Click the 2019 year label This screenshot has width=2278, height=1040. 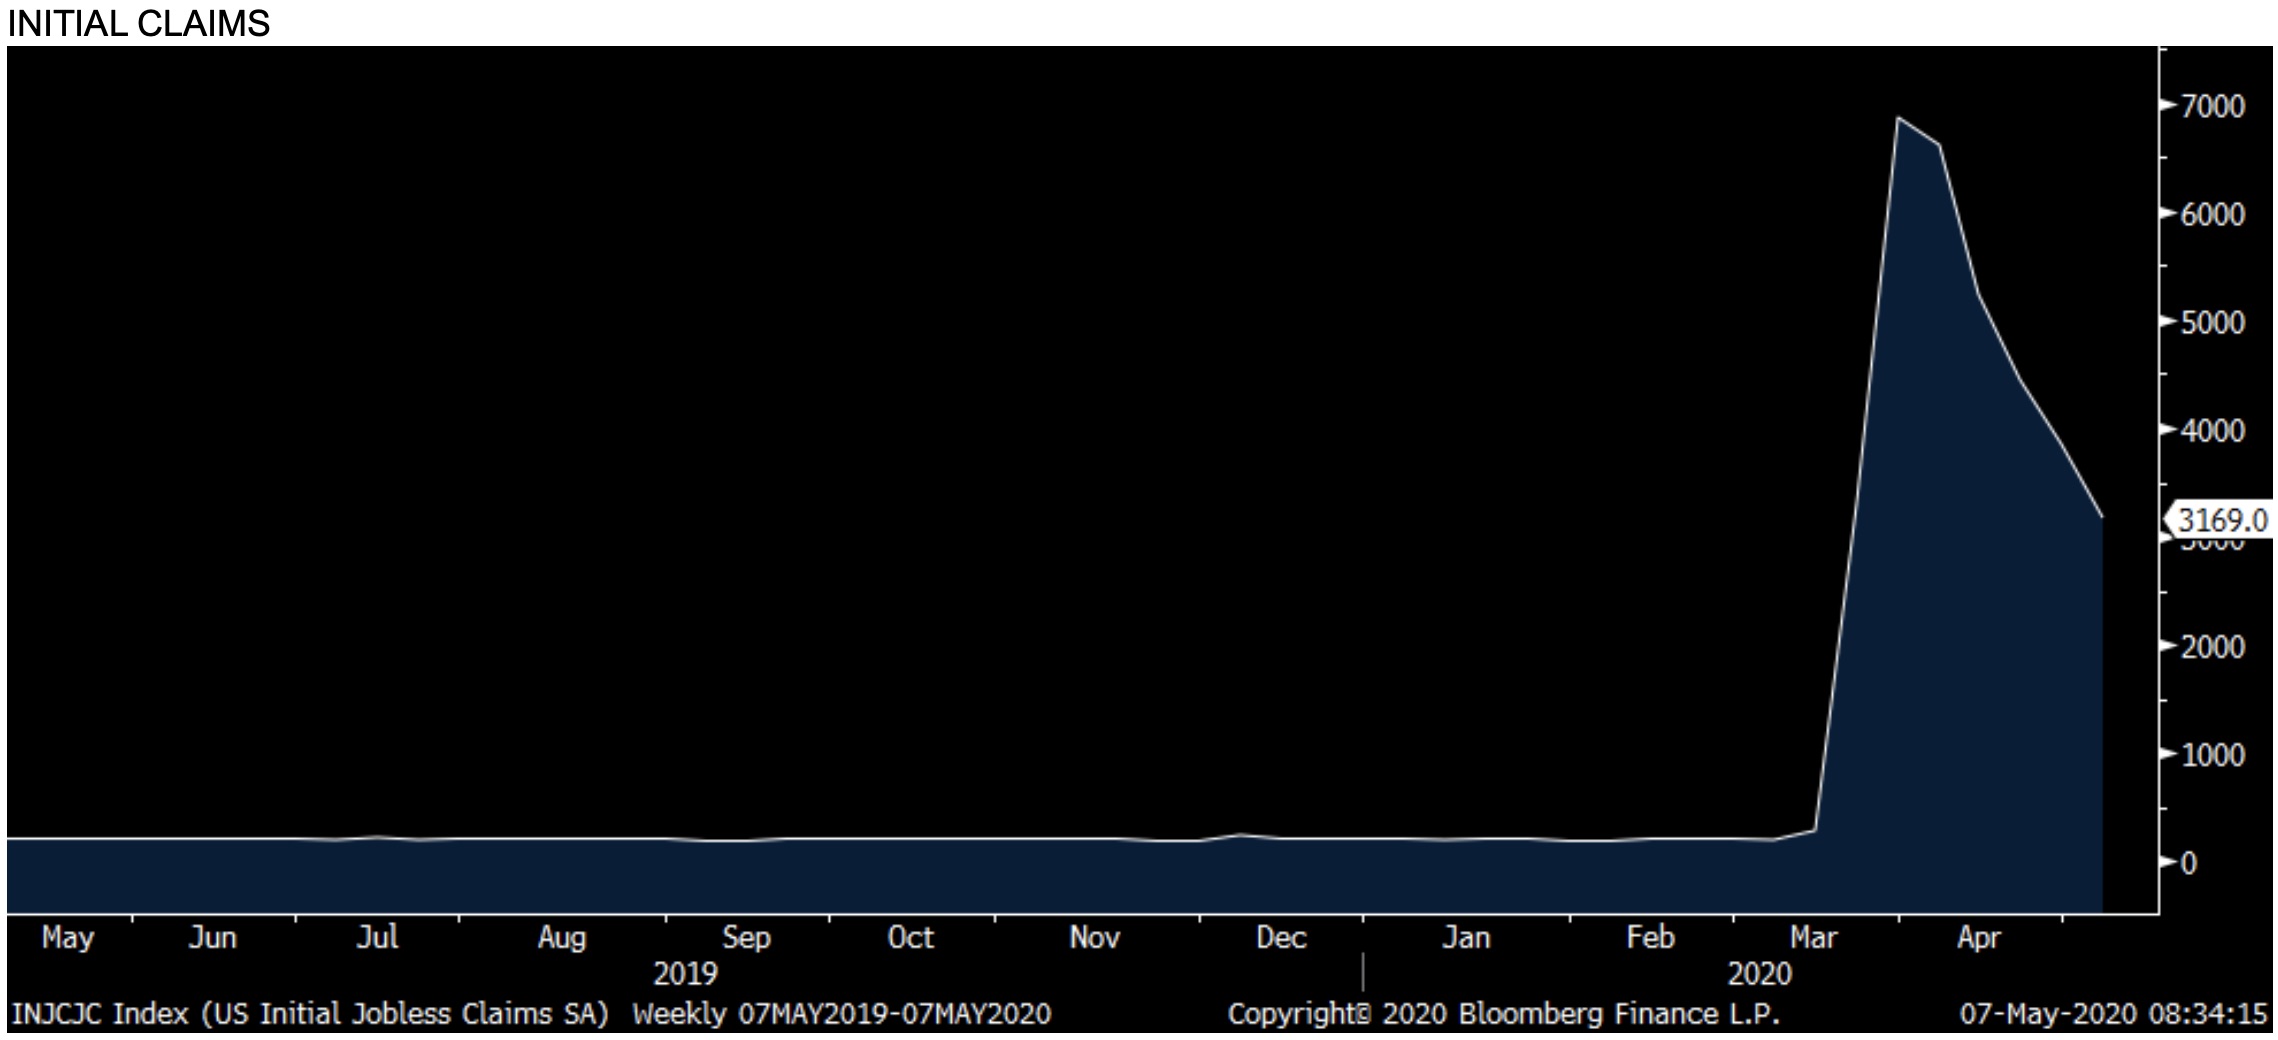pyautogui.click(x=685, y=974)
